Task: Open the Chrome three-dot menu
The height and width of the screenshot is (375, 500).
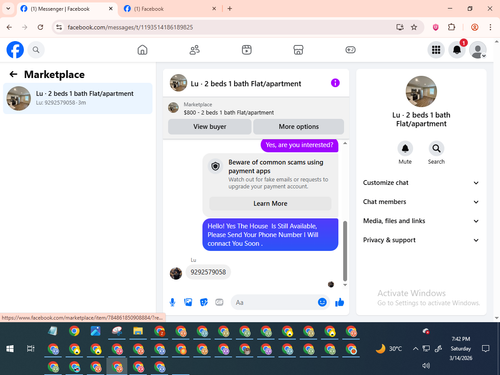Action: [x=490, y=27]
